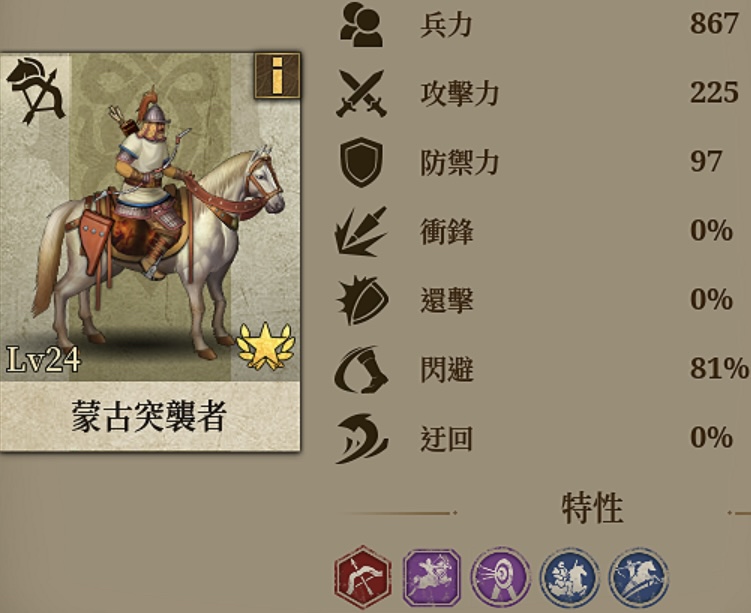751x613 pixels.
Task: Select the first blue cavalry trait icon
Action: tap(569, 578)
